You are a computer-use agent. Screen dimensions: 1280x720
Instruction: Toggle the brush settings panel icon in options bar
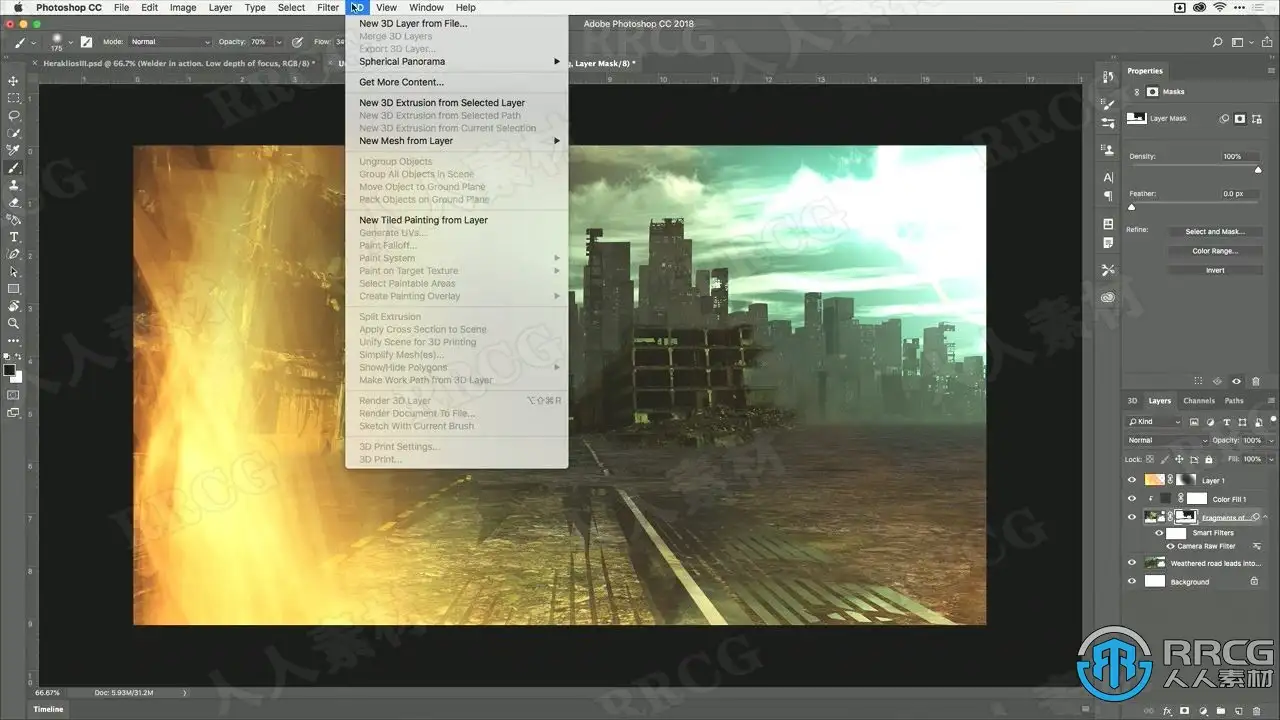pyautogui.click(x=86, y=42)
